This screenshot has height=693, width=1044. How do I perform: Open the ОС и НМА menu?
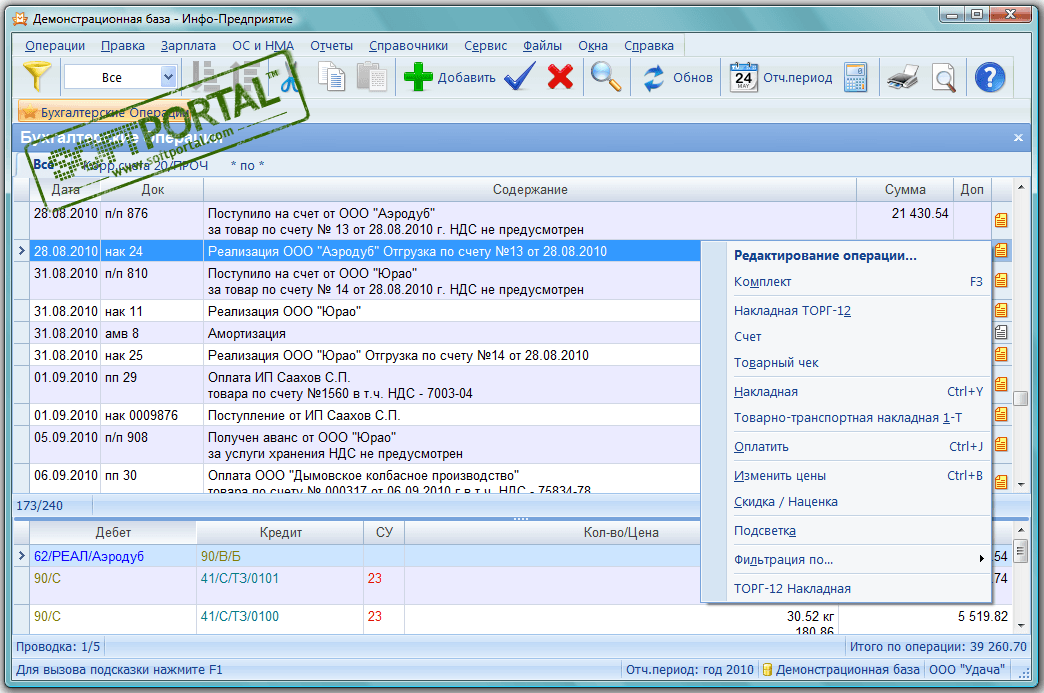263,46
